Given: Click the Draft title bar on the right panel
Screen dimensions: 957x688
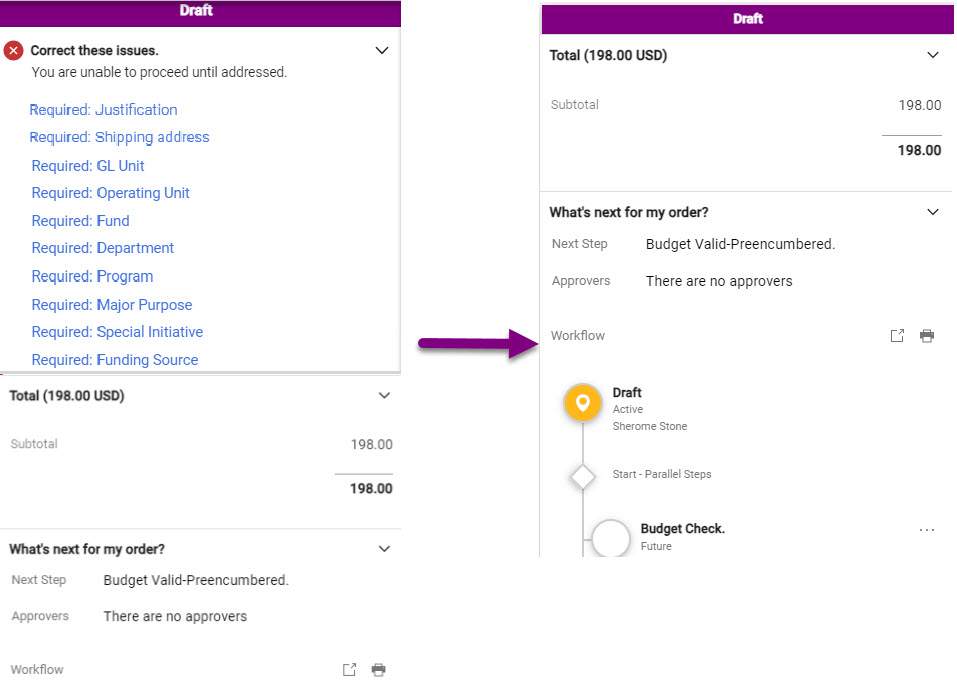Looking at the screenshot, I should coord(747,18).
